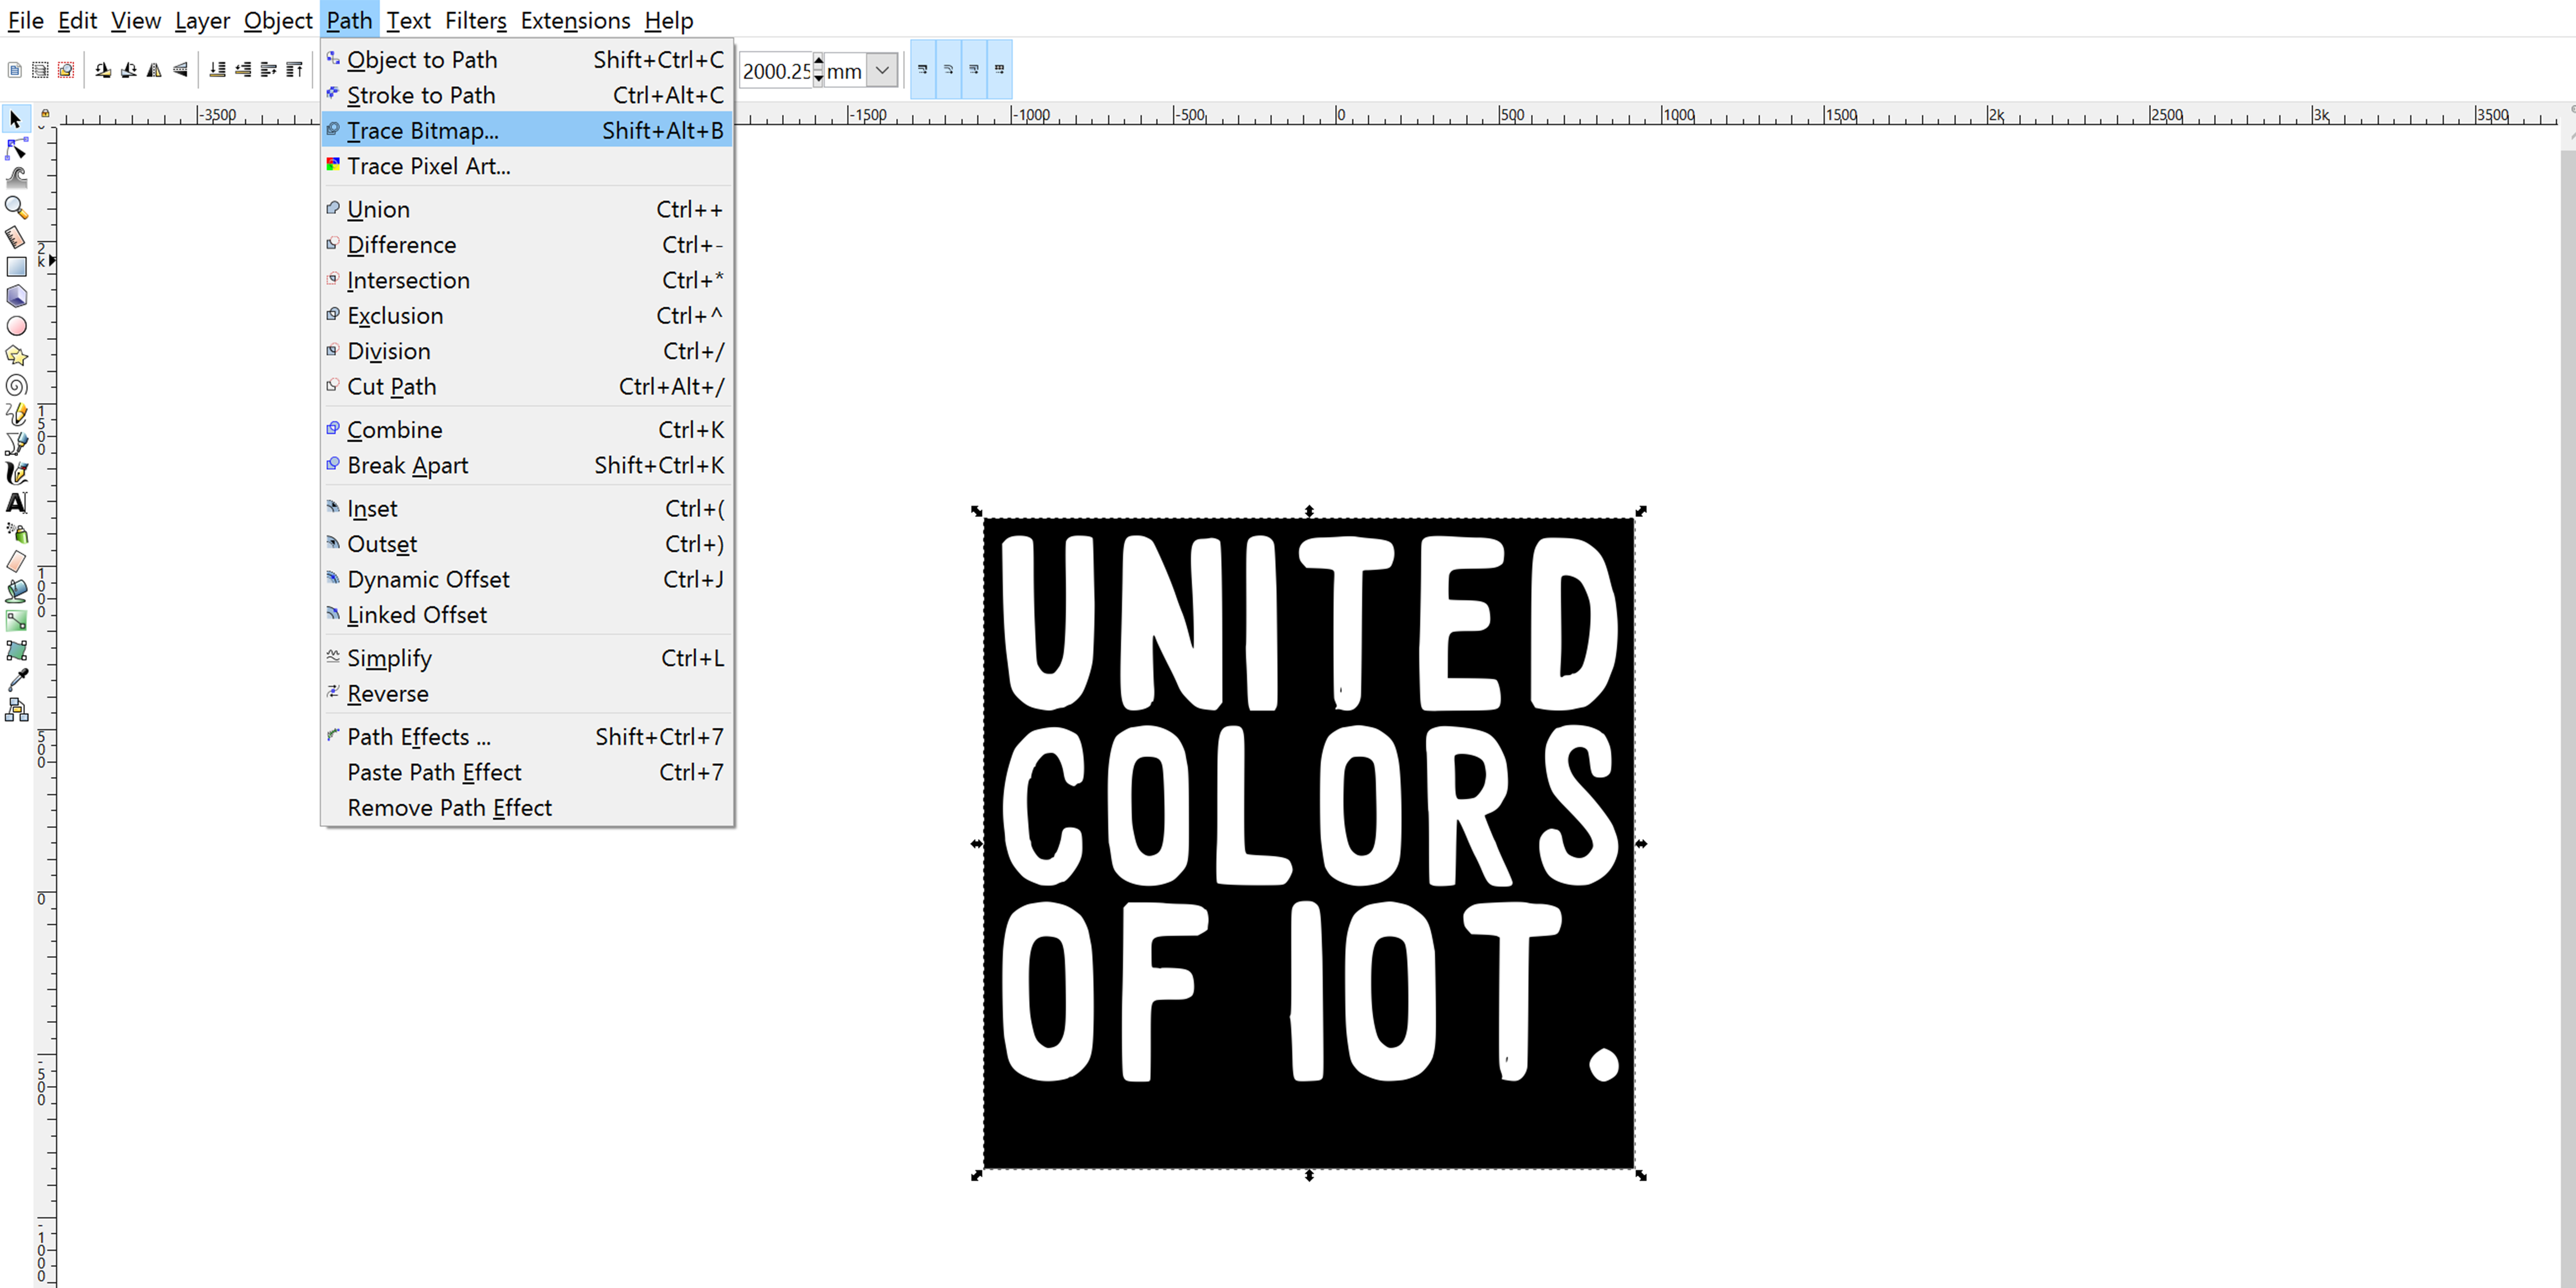Viewport: 2576px width, 1288px height.
Task: Choose Trace Pixel Art menu item
Action: [527, 166]
